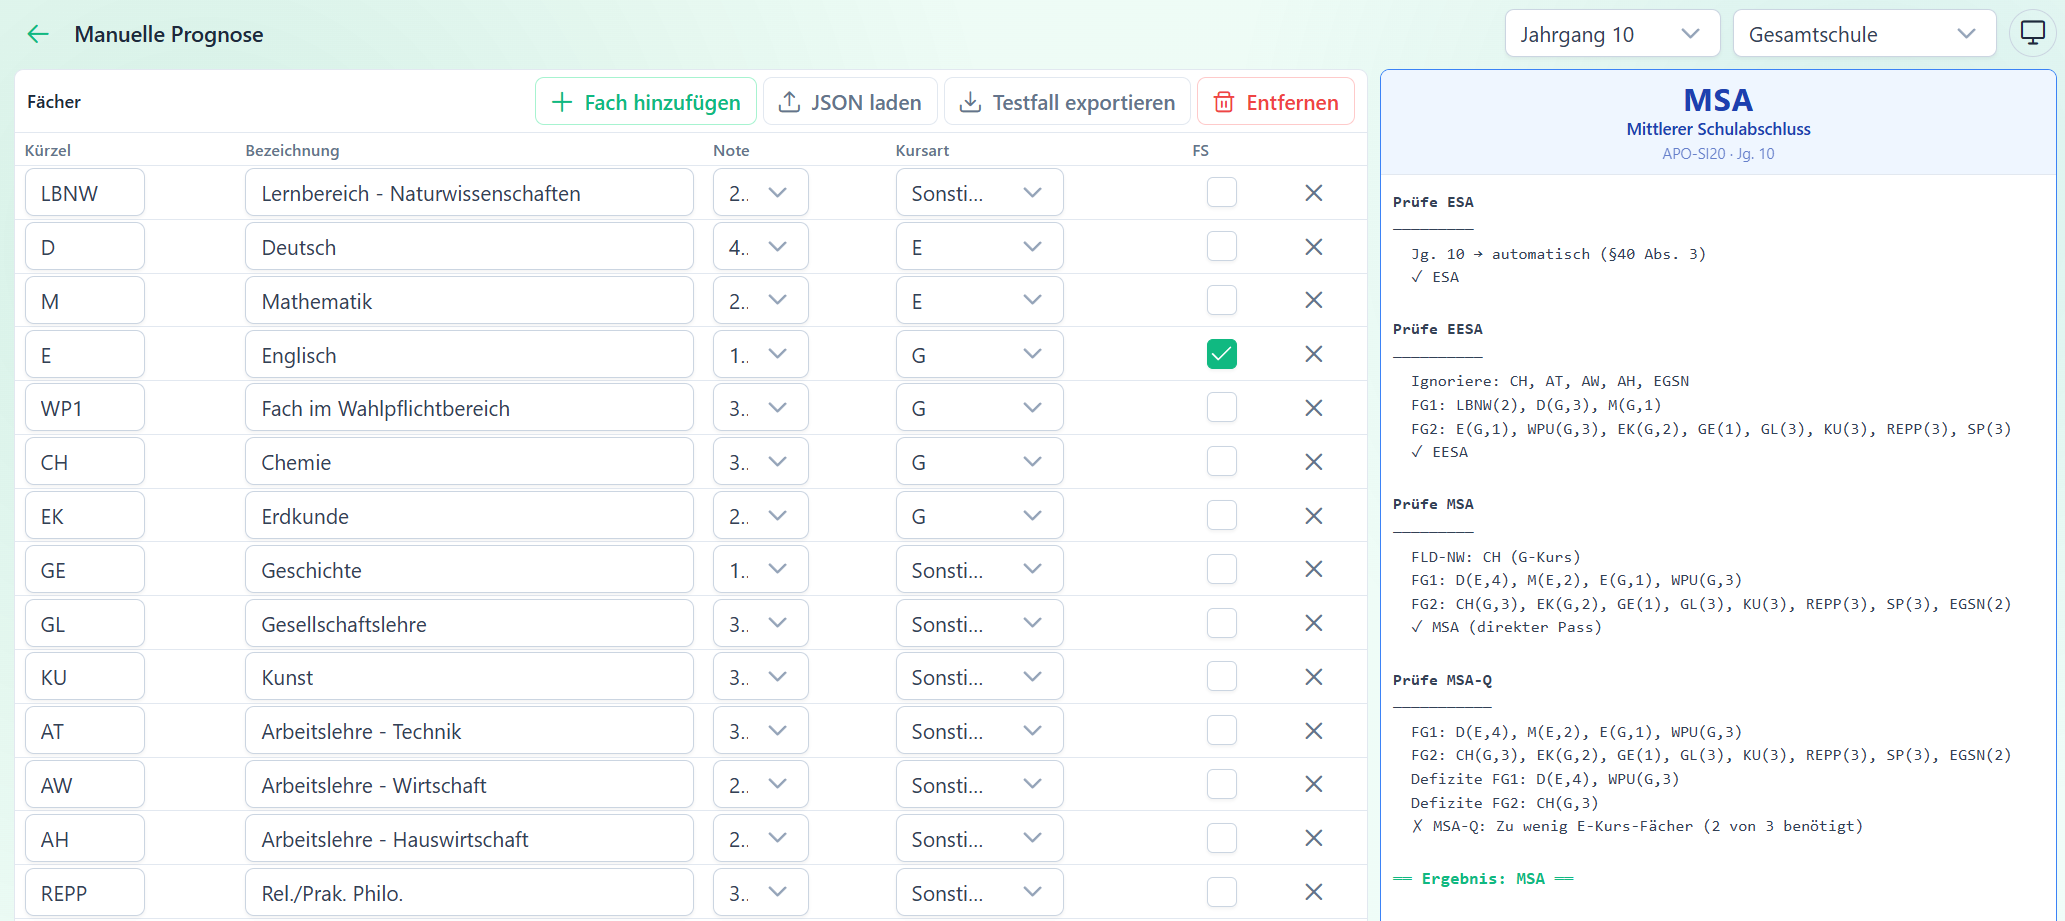
Task: Click the Ergebnis: MSA result text
Action: click(x=1483, y=879)
